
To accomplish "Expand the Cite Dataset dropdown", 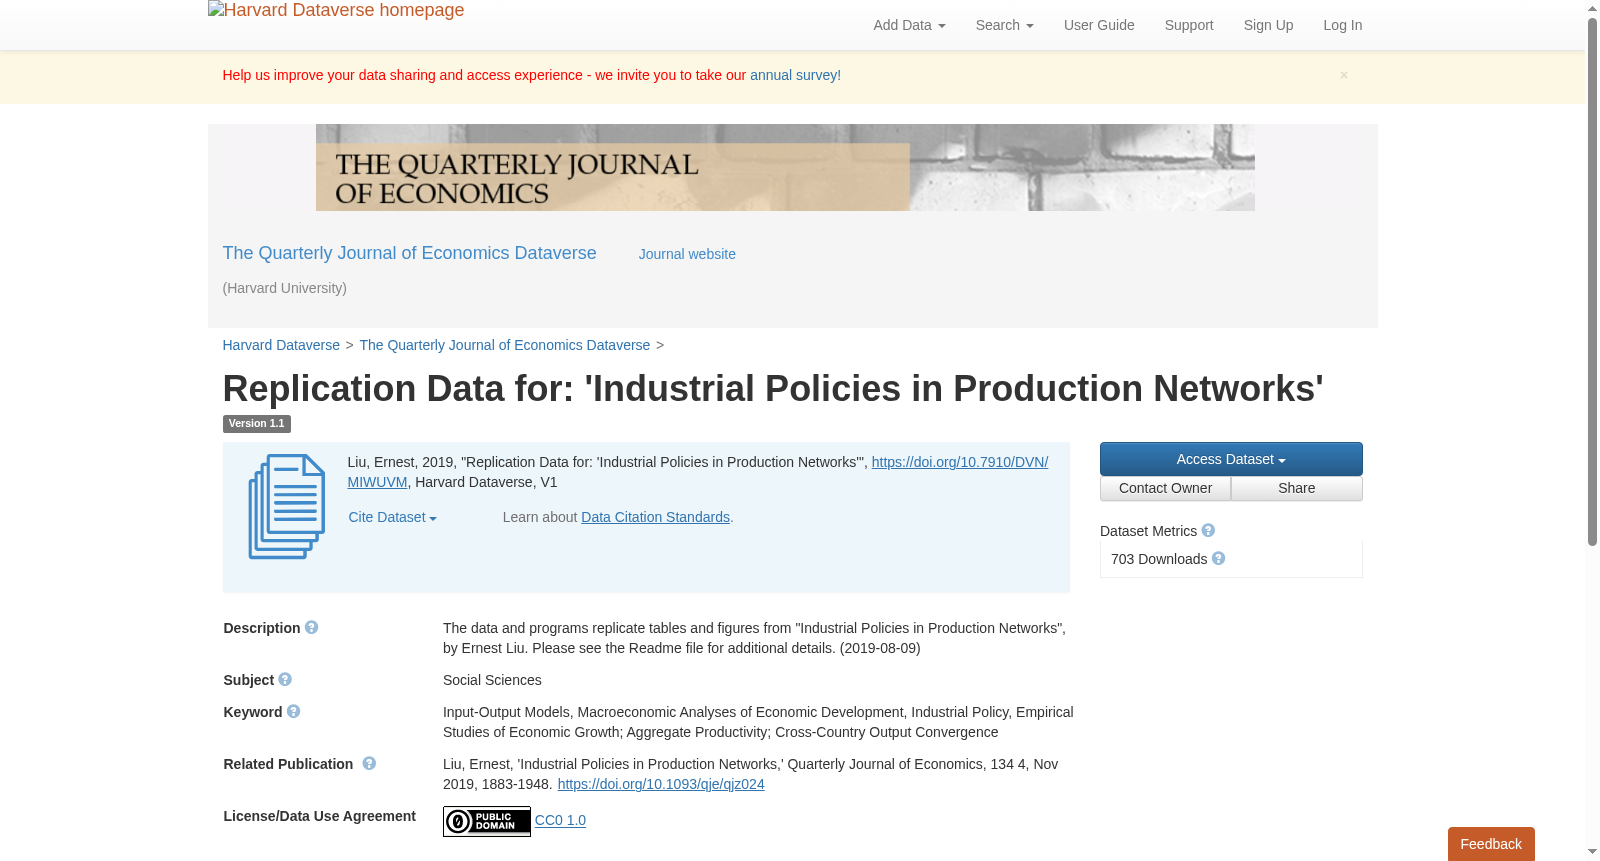I will [x=393, y=517].
